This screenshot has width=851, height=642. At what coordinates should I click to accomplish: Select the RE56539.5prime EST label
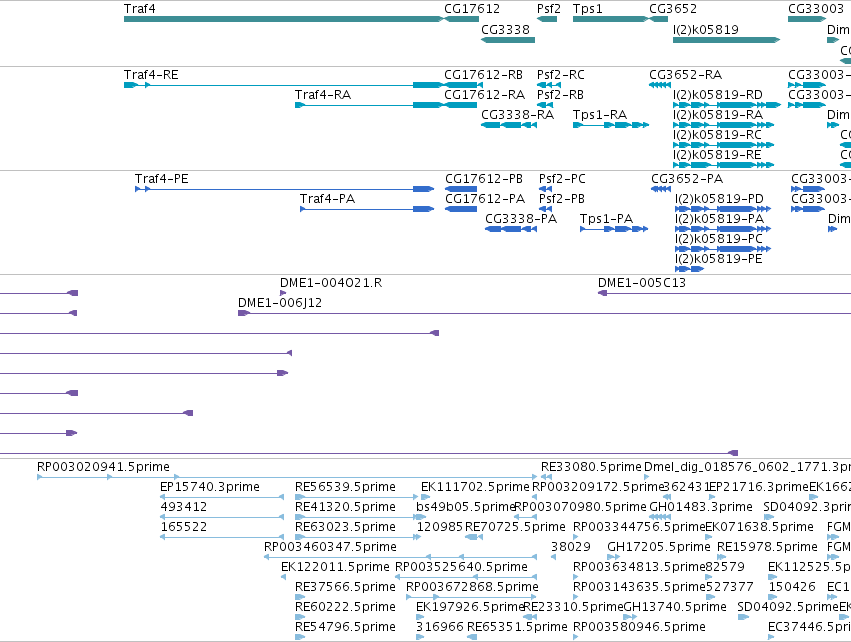345,487
